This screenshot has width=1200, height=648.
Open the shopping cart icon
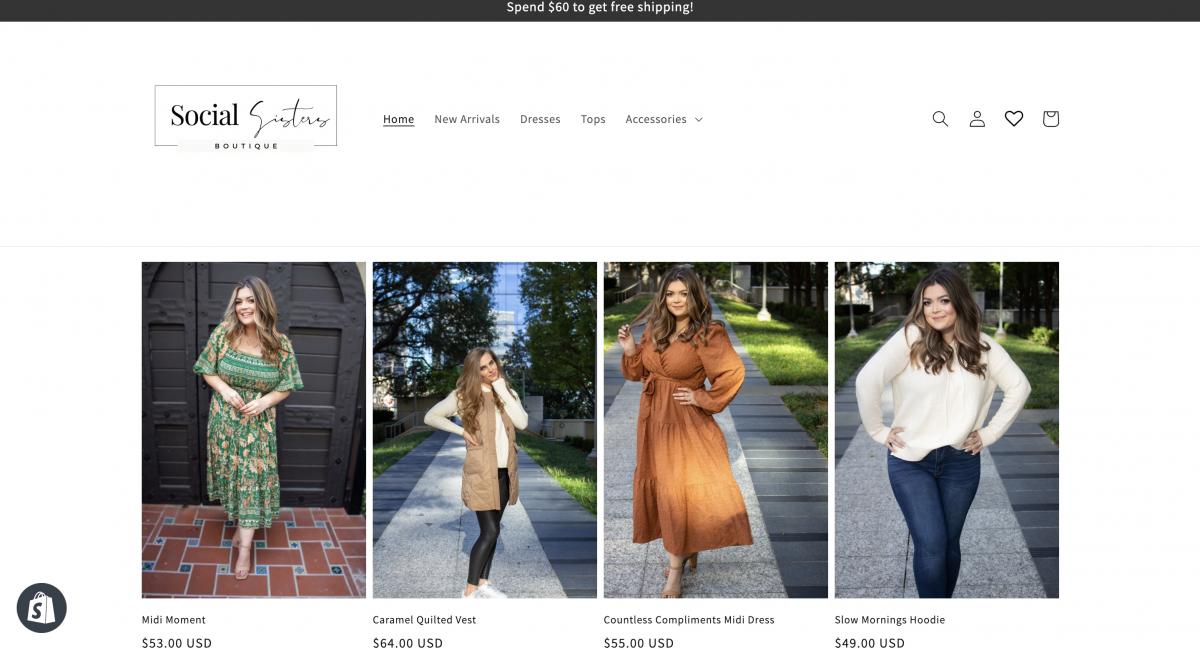[1050, 119]
